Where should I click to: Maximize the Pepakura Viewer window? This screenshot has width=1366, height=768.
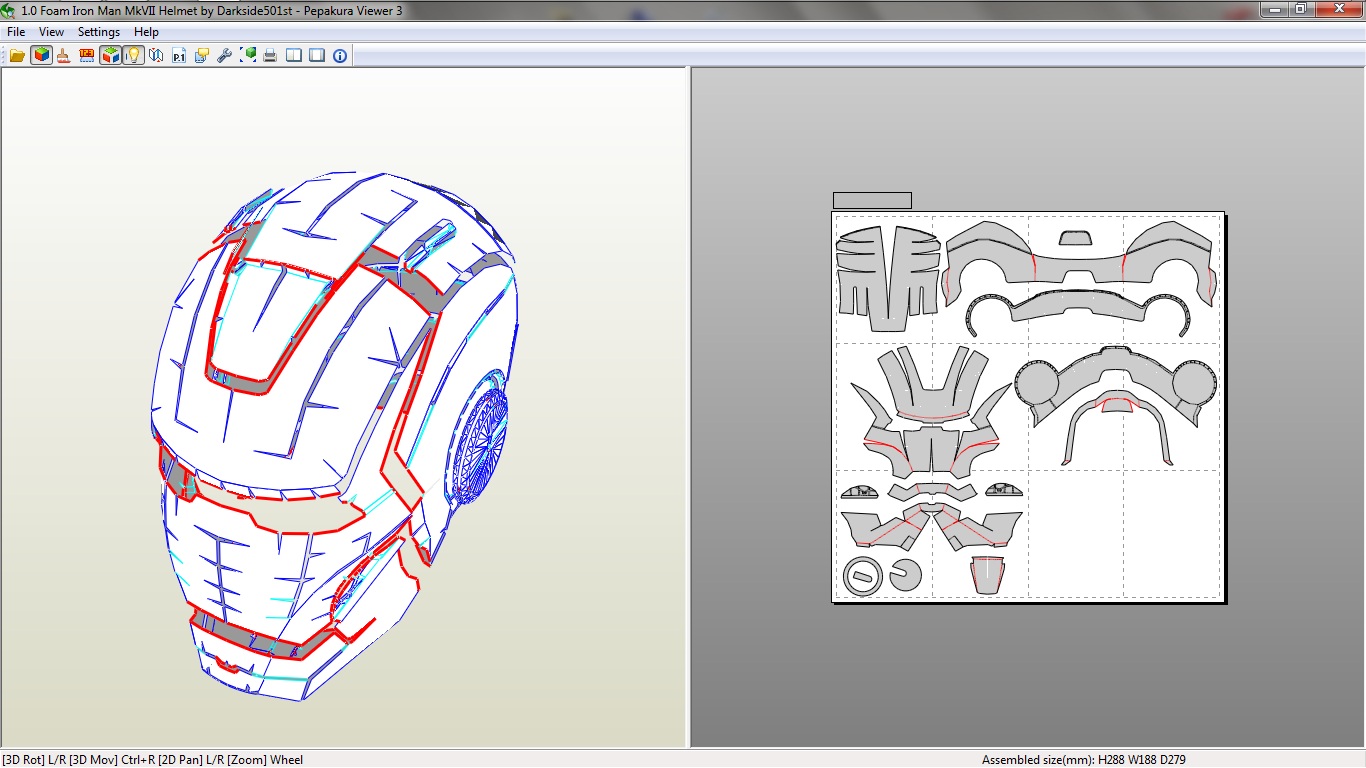pyautogui.click(x=1300, y=9)
